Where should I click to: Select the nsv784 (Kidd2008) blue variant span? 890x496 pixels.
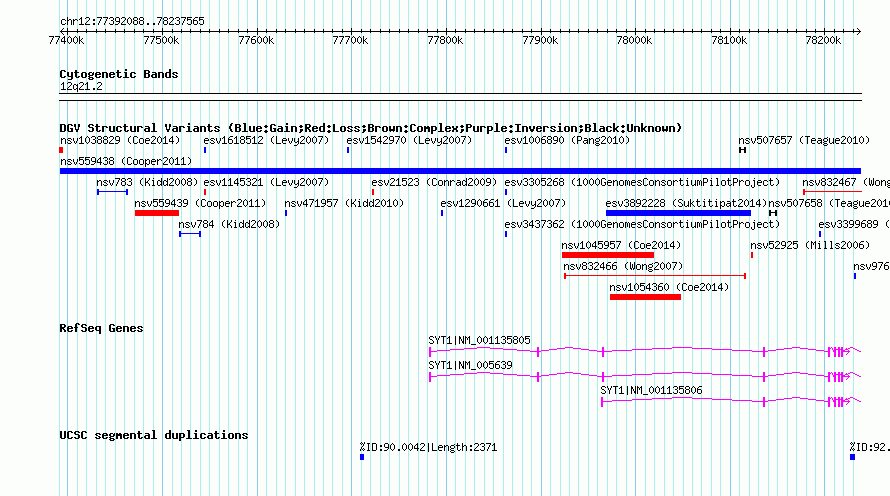pyautogui.click(x=190, y=234)
